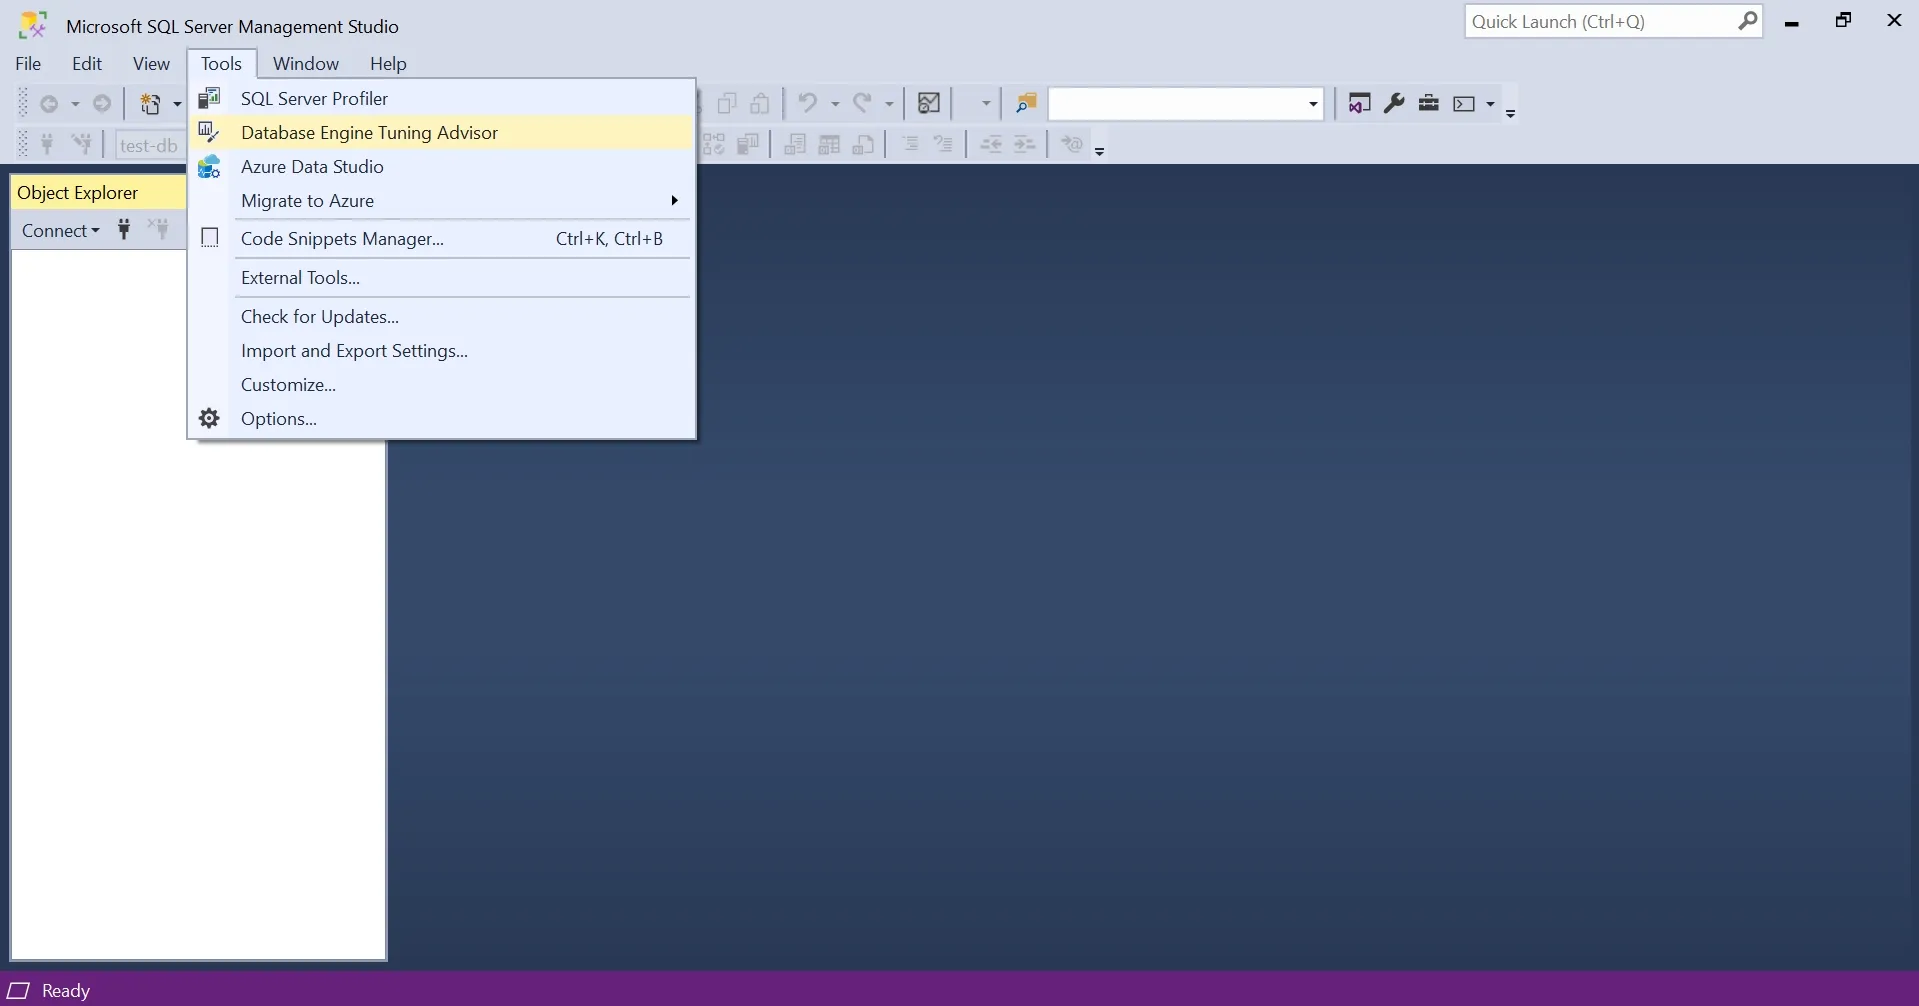Click the test-db database combo box
This screenshot has width=1919, height=1006.
click(150, 145)
